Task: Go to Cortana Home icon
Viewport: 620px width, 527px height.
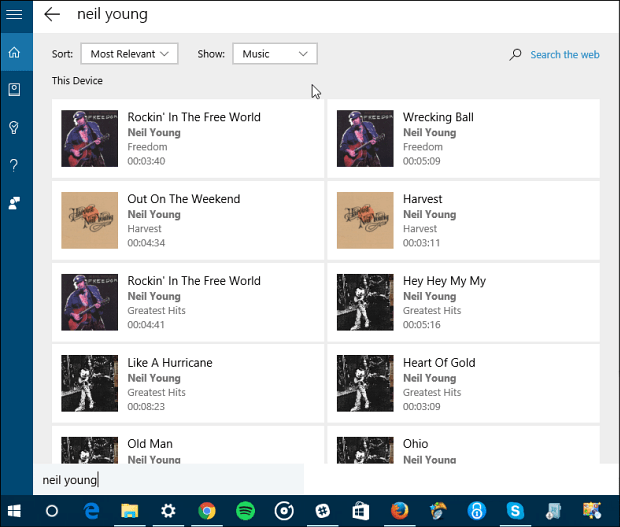Action: pos(14,52)
